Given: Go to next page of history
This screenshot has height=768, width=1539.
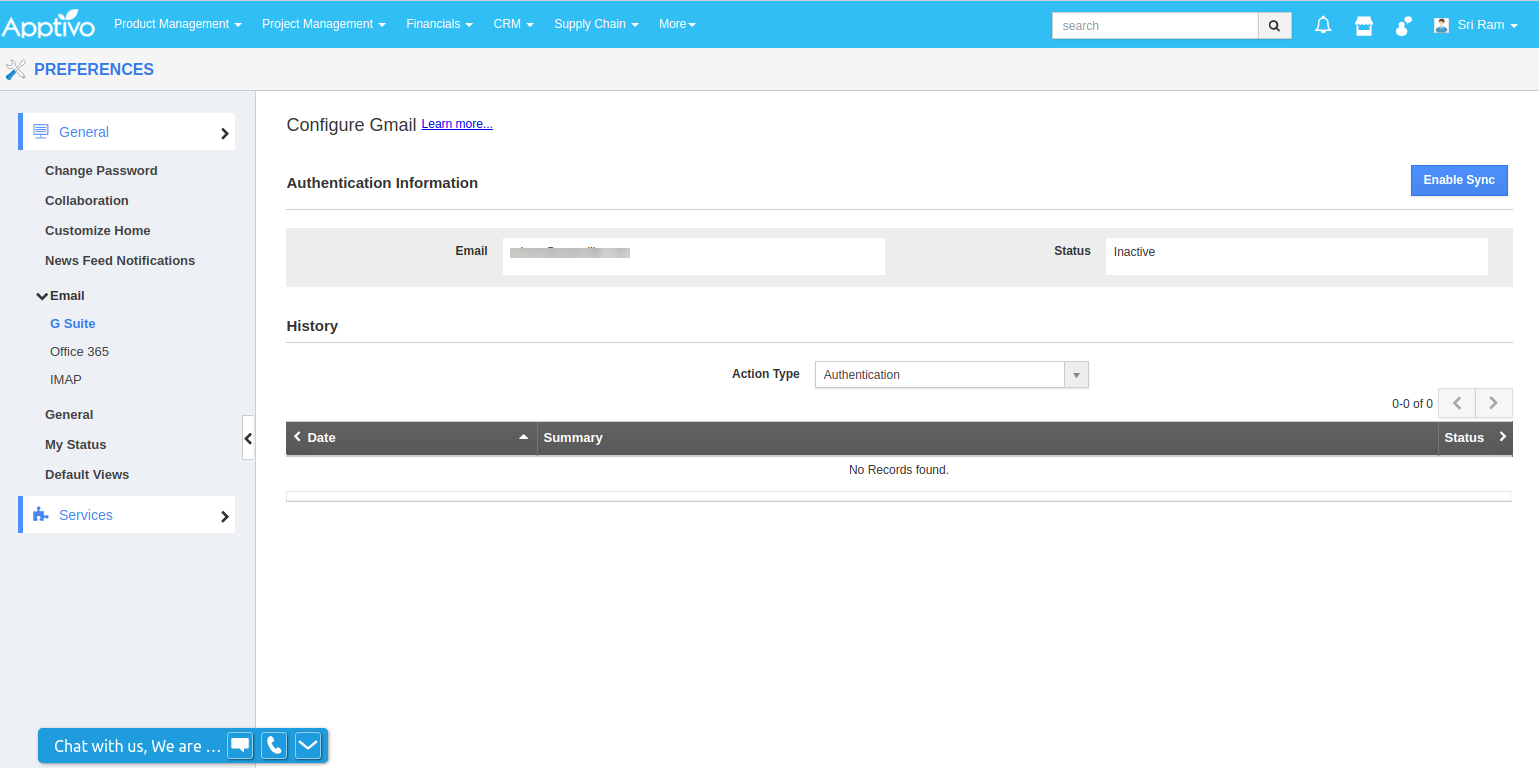Looking at the screenshot, I should point(1494,403).
